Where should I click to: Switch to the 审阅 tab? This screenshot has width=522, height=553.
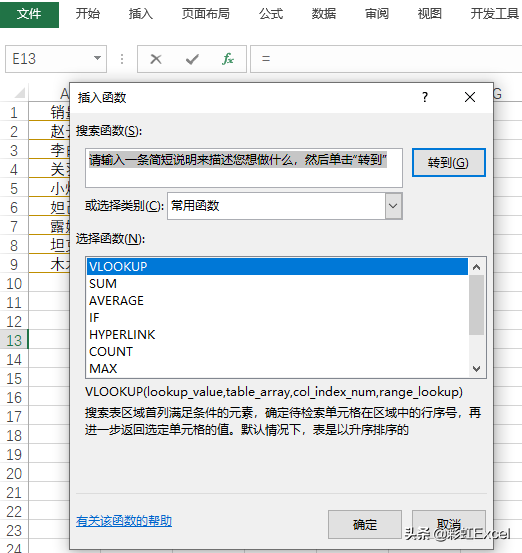pyautogui.click(x=377, y=14)
